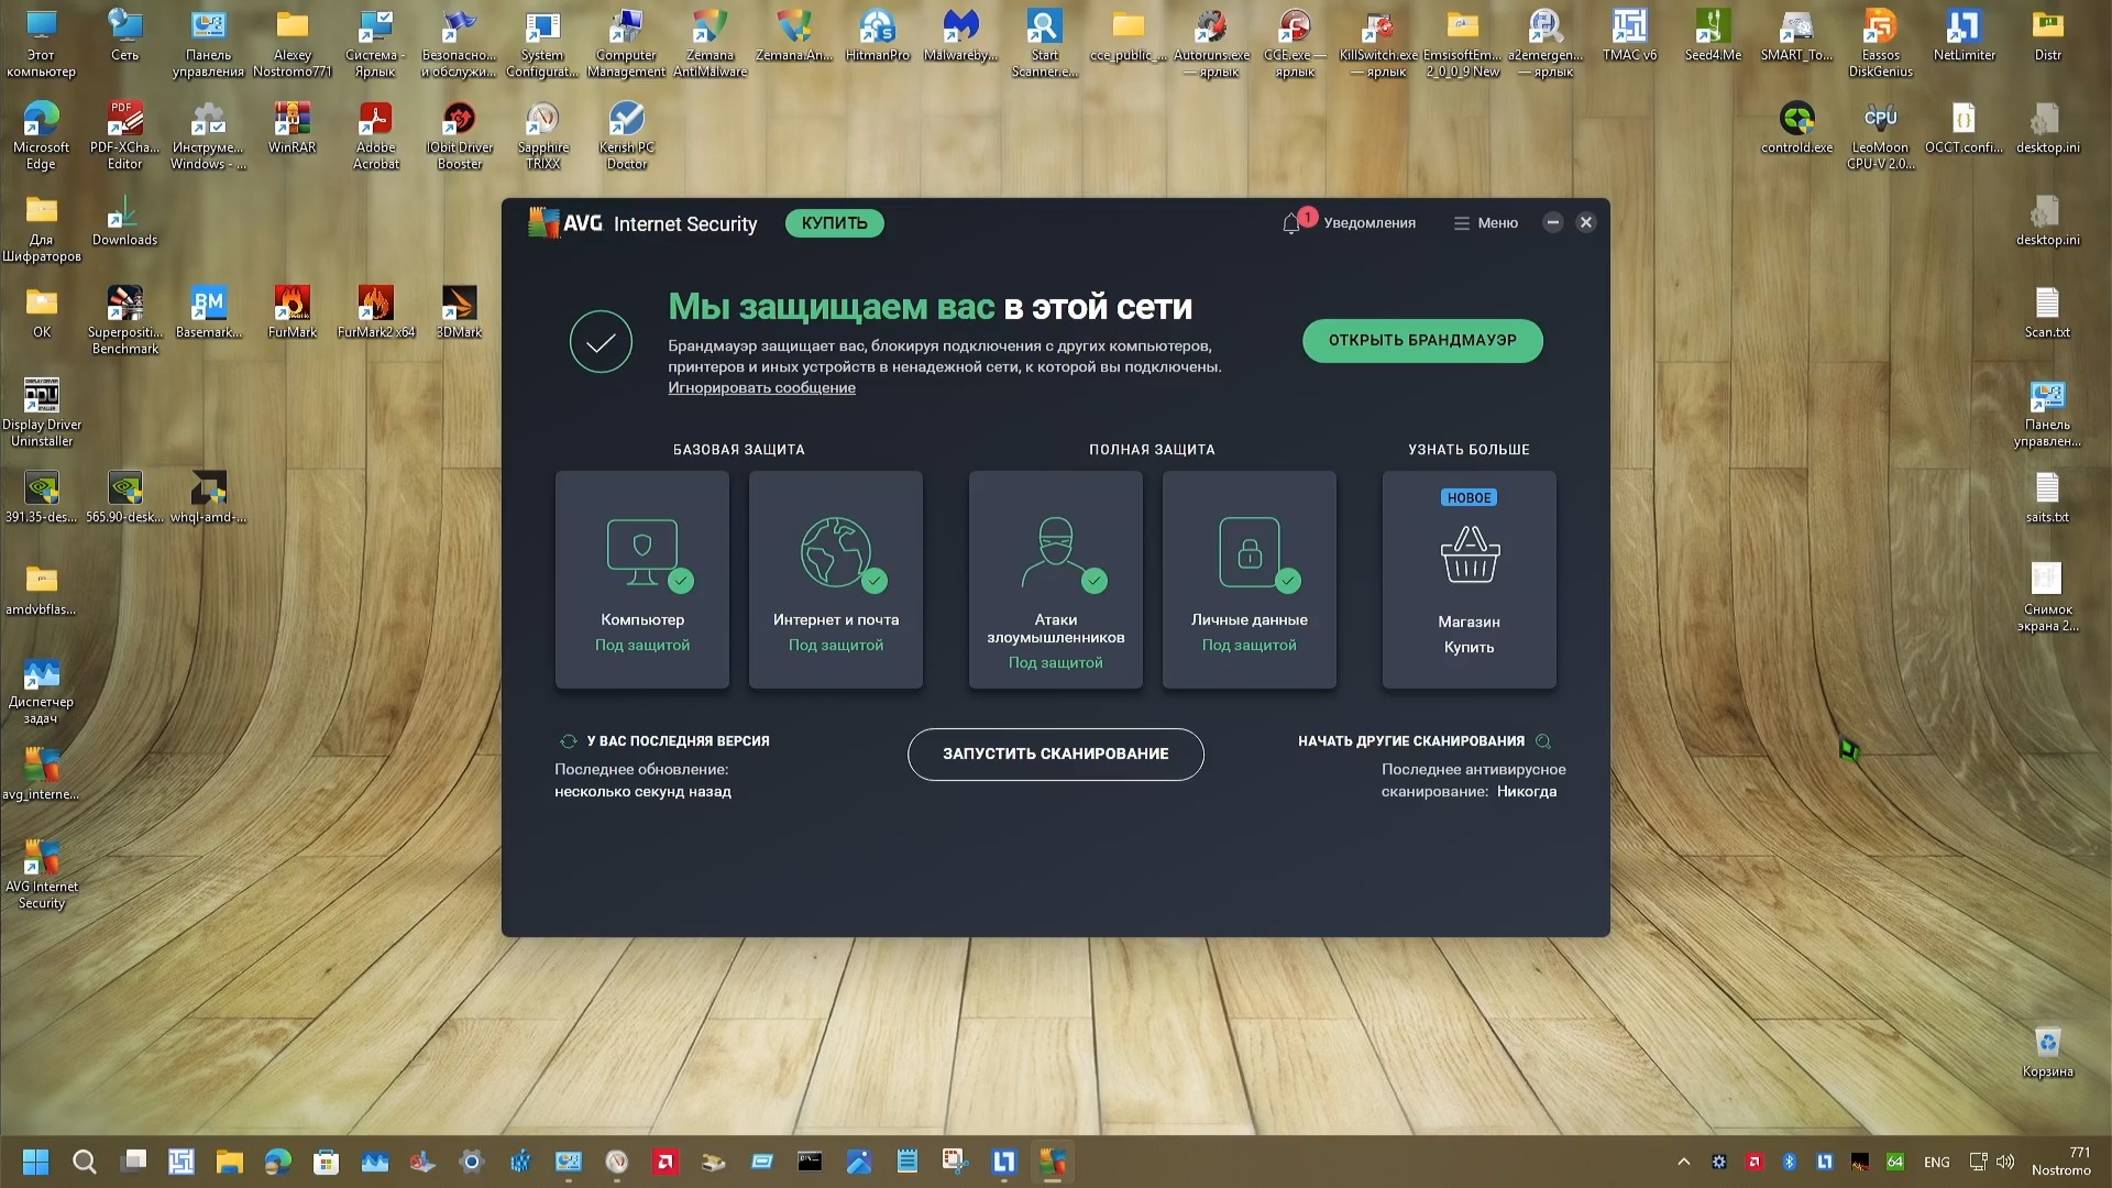2112x1188 pixels.
Task: Click ЗАПУСТИТЬ СКАНИРОВАНИЕ button
Action: click(1055, 754)
